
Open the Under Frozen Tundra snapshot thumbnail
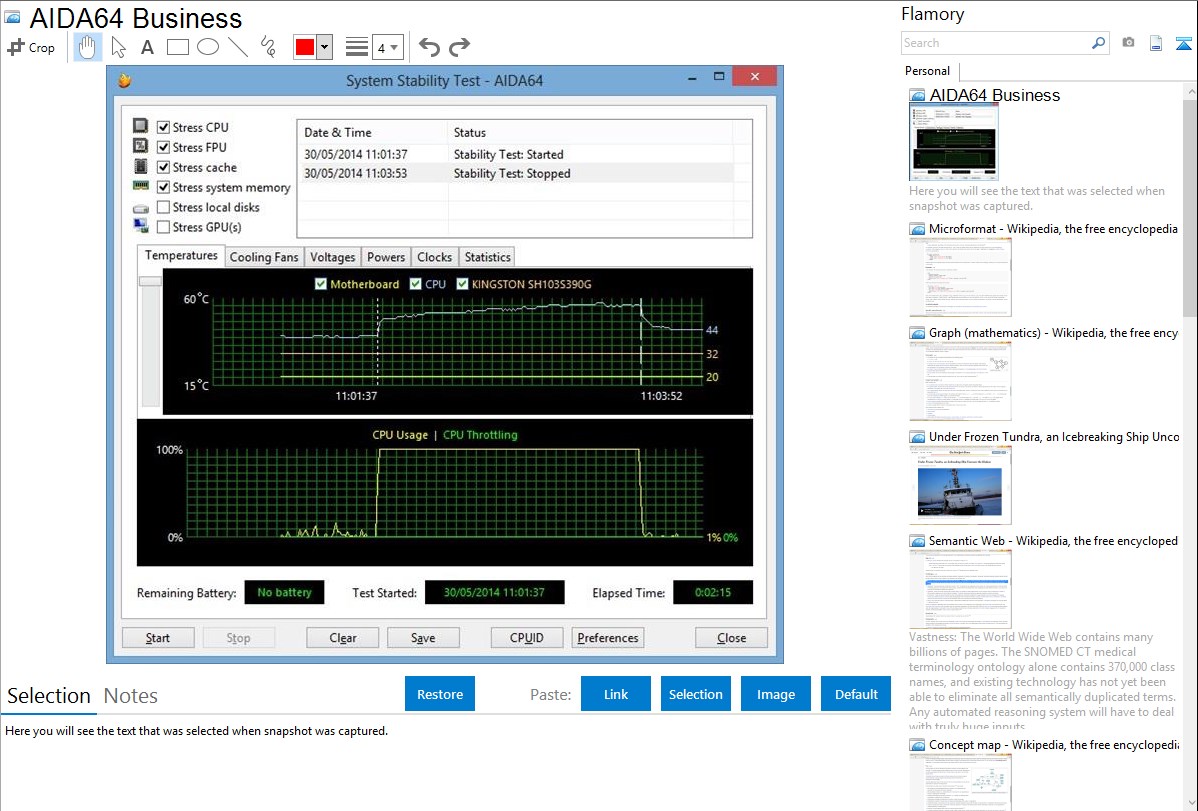pyautogui.click(x=960, y=486)
